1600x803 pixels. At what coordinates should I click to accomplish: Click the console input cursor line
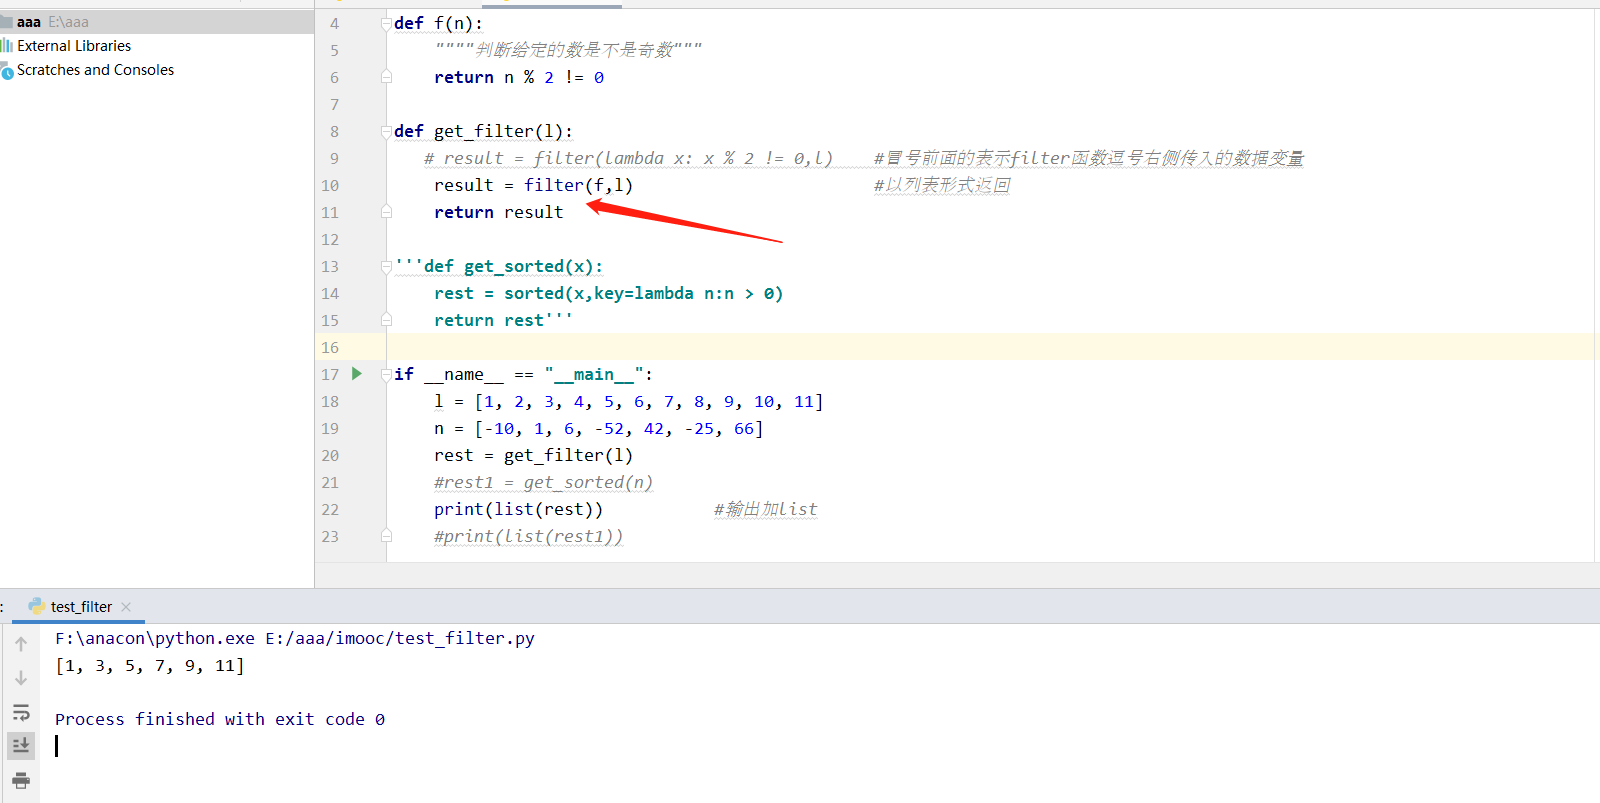coord(57,746)
